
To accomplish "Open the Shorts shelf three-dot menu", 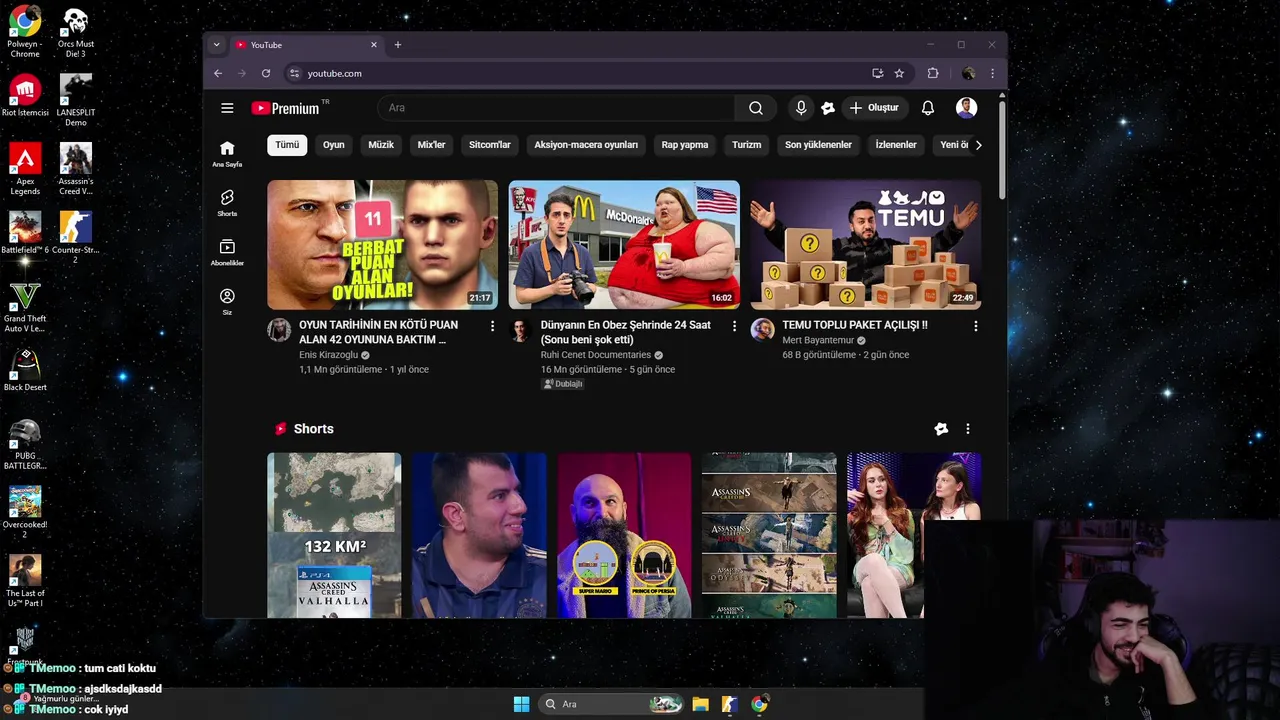I will [967, 429].
